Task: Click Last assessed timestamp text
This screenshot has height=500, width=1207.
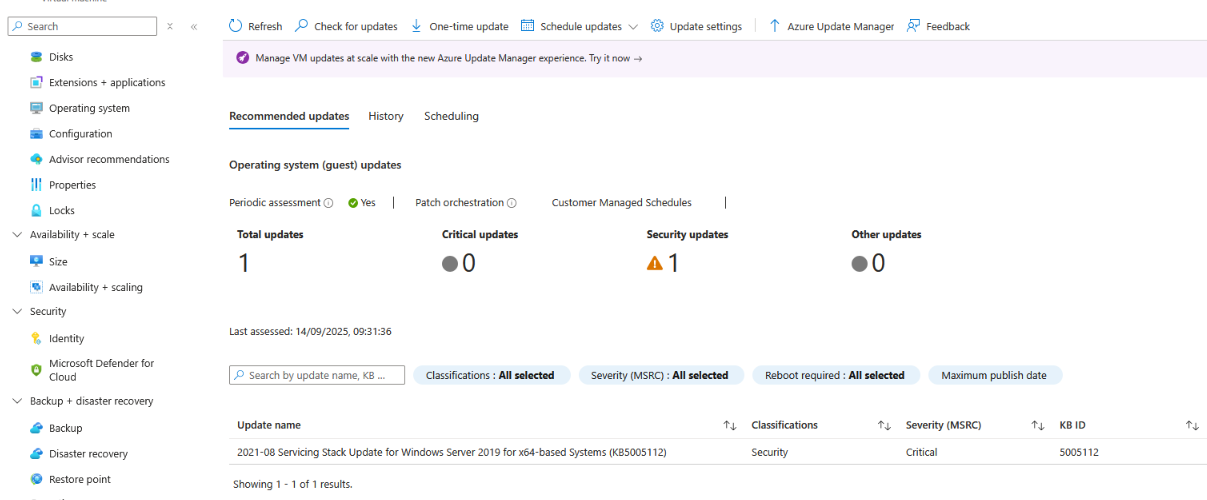Action: [310, 331]
